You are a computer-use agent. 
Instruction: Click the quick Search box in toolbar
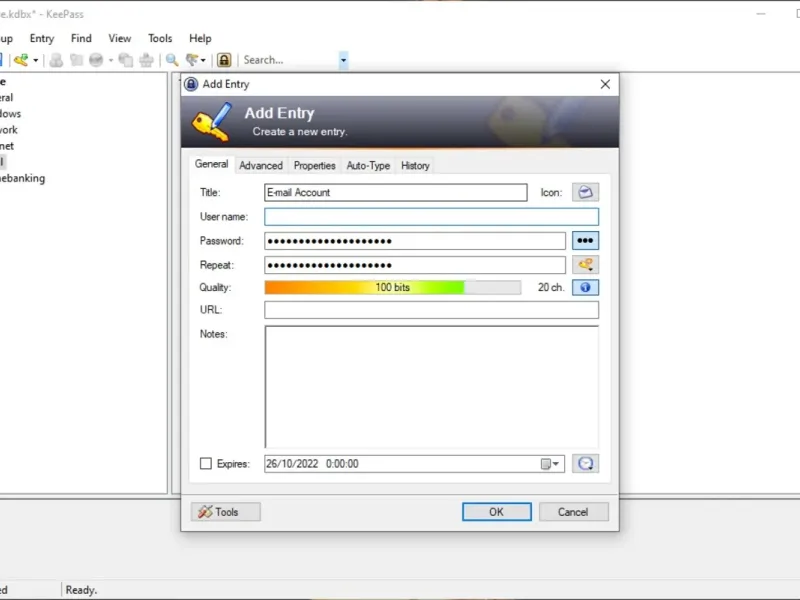(x=289, y=60)
